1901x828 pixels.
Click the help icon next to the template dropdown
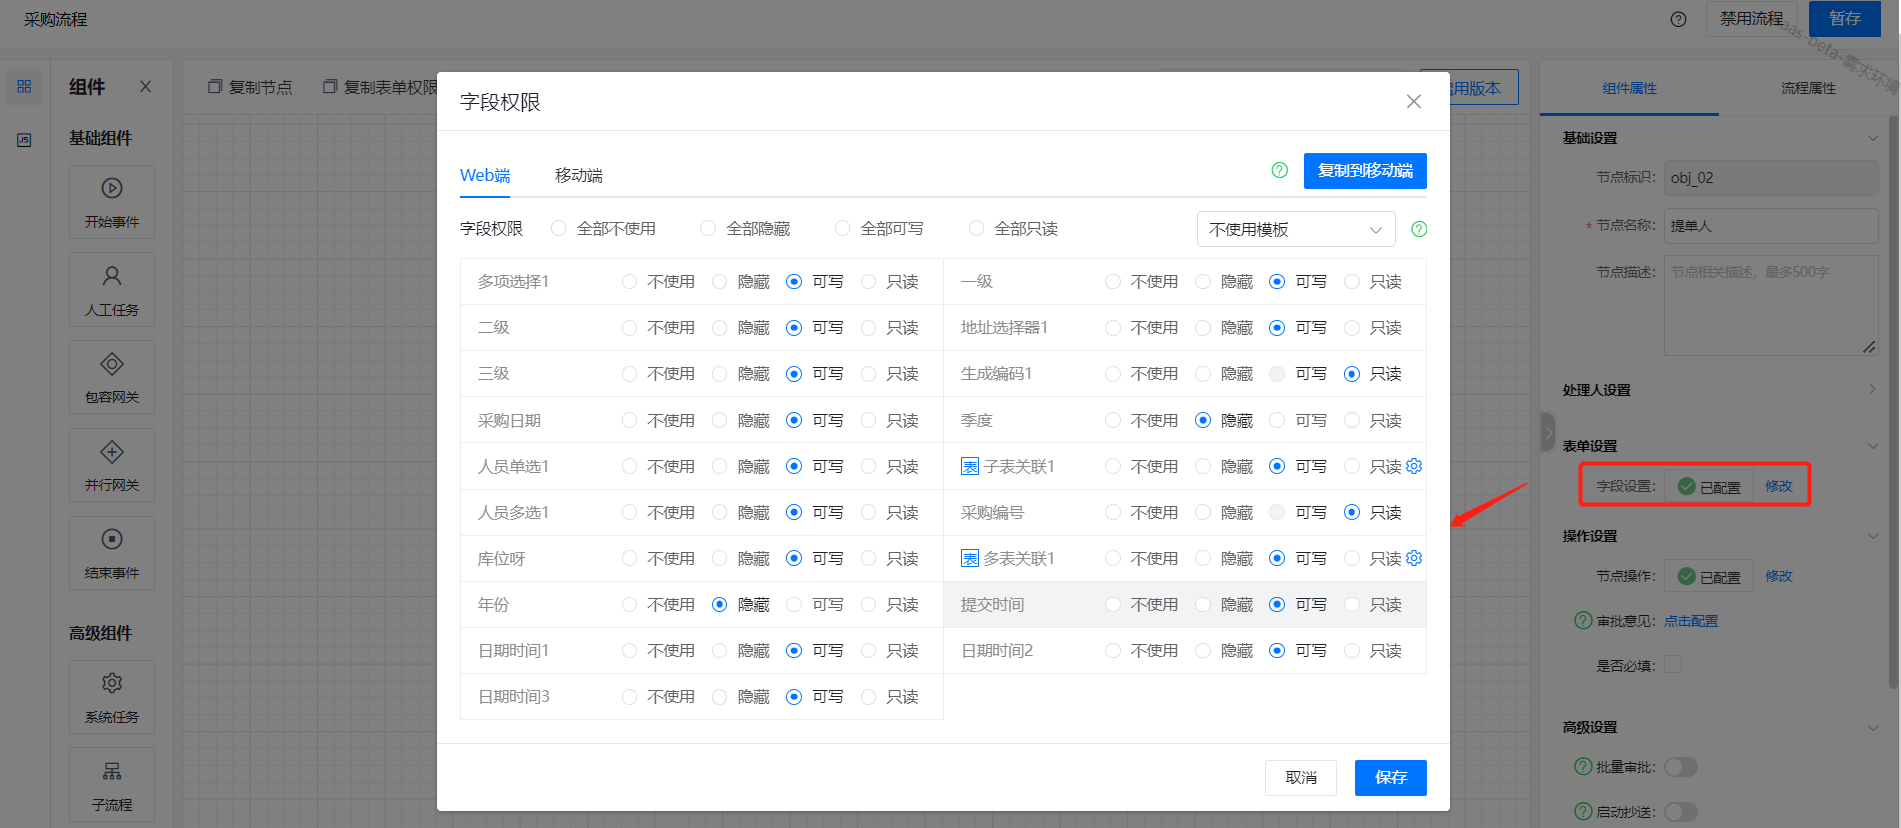[1418, 229]
